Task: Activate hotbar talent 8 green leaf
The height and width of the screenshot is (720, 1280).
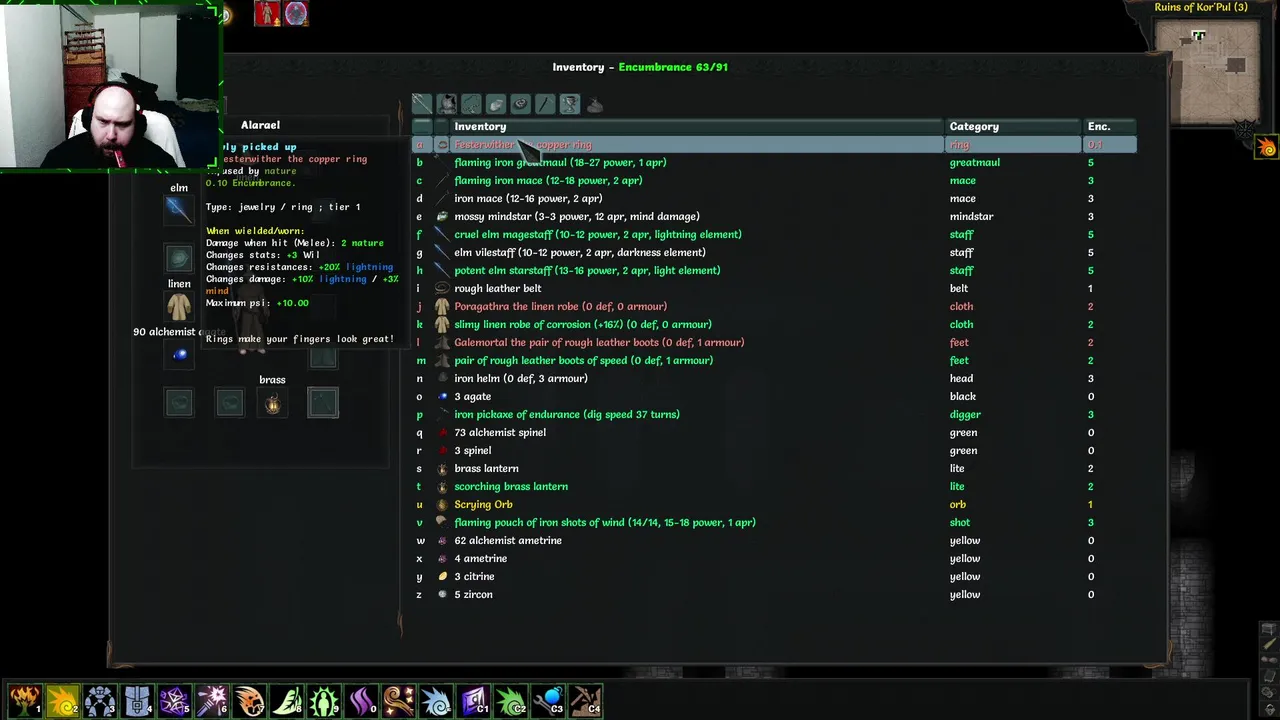Action: click(287, 700)
